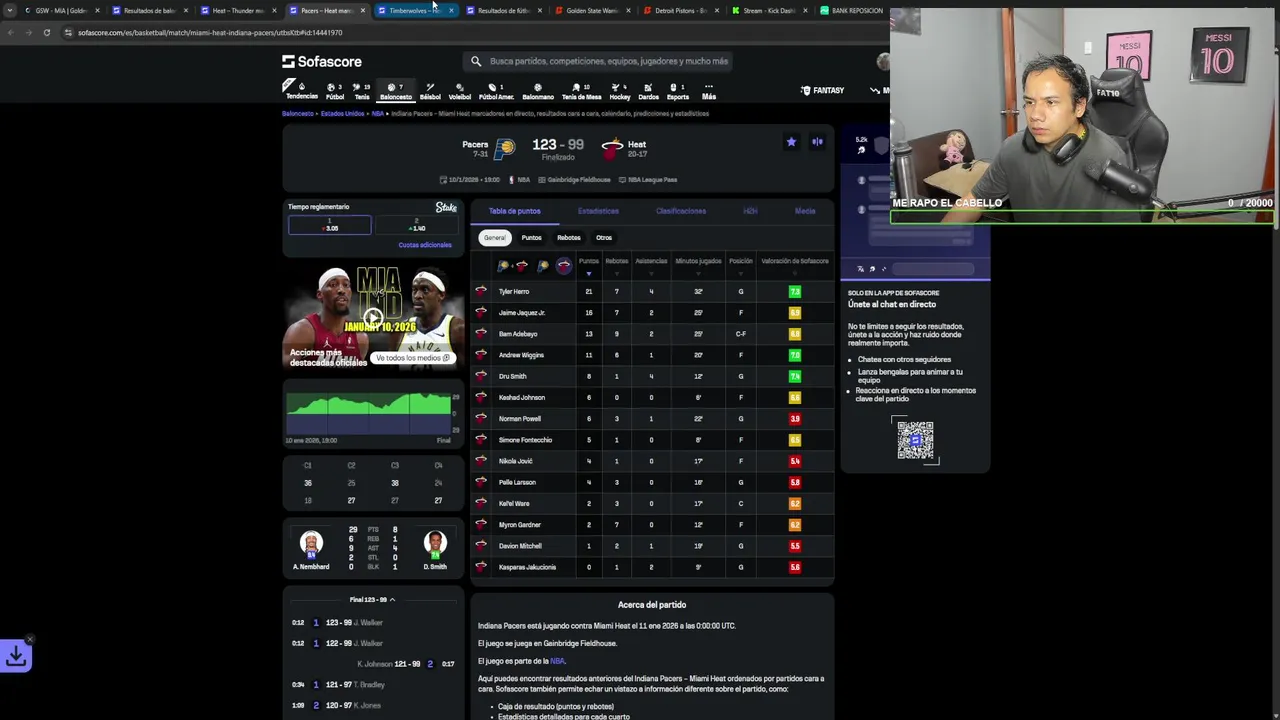Select odds option 2 at 1.40

click(417, 225)
